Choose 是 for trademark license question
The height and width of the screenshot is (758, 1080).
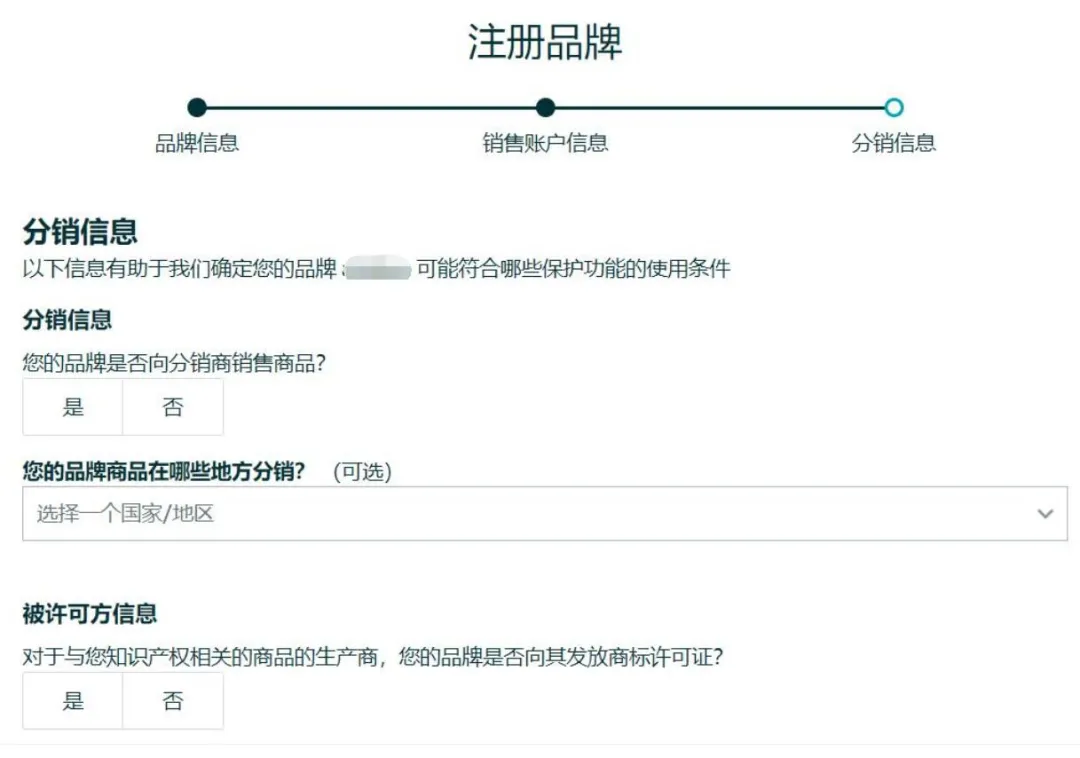click(73, 701)
